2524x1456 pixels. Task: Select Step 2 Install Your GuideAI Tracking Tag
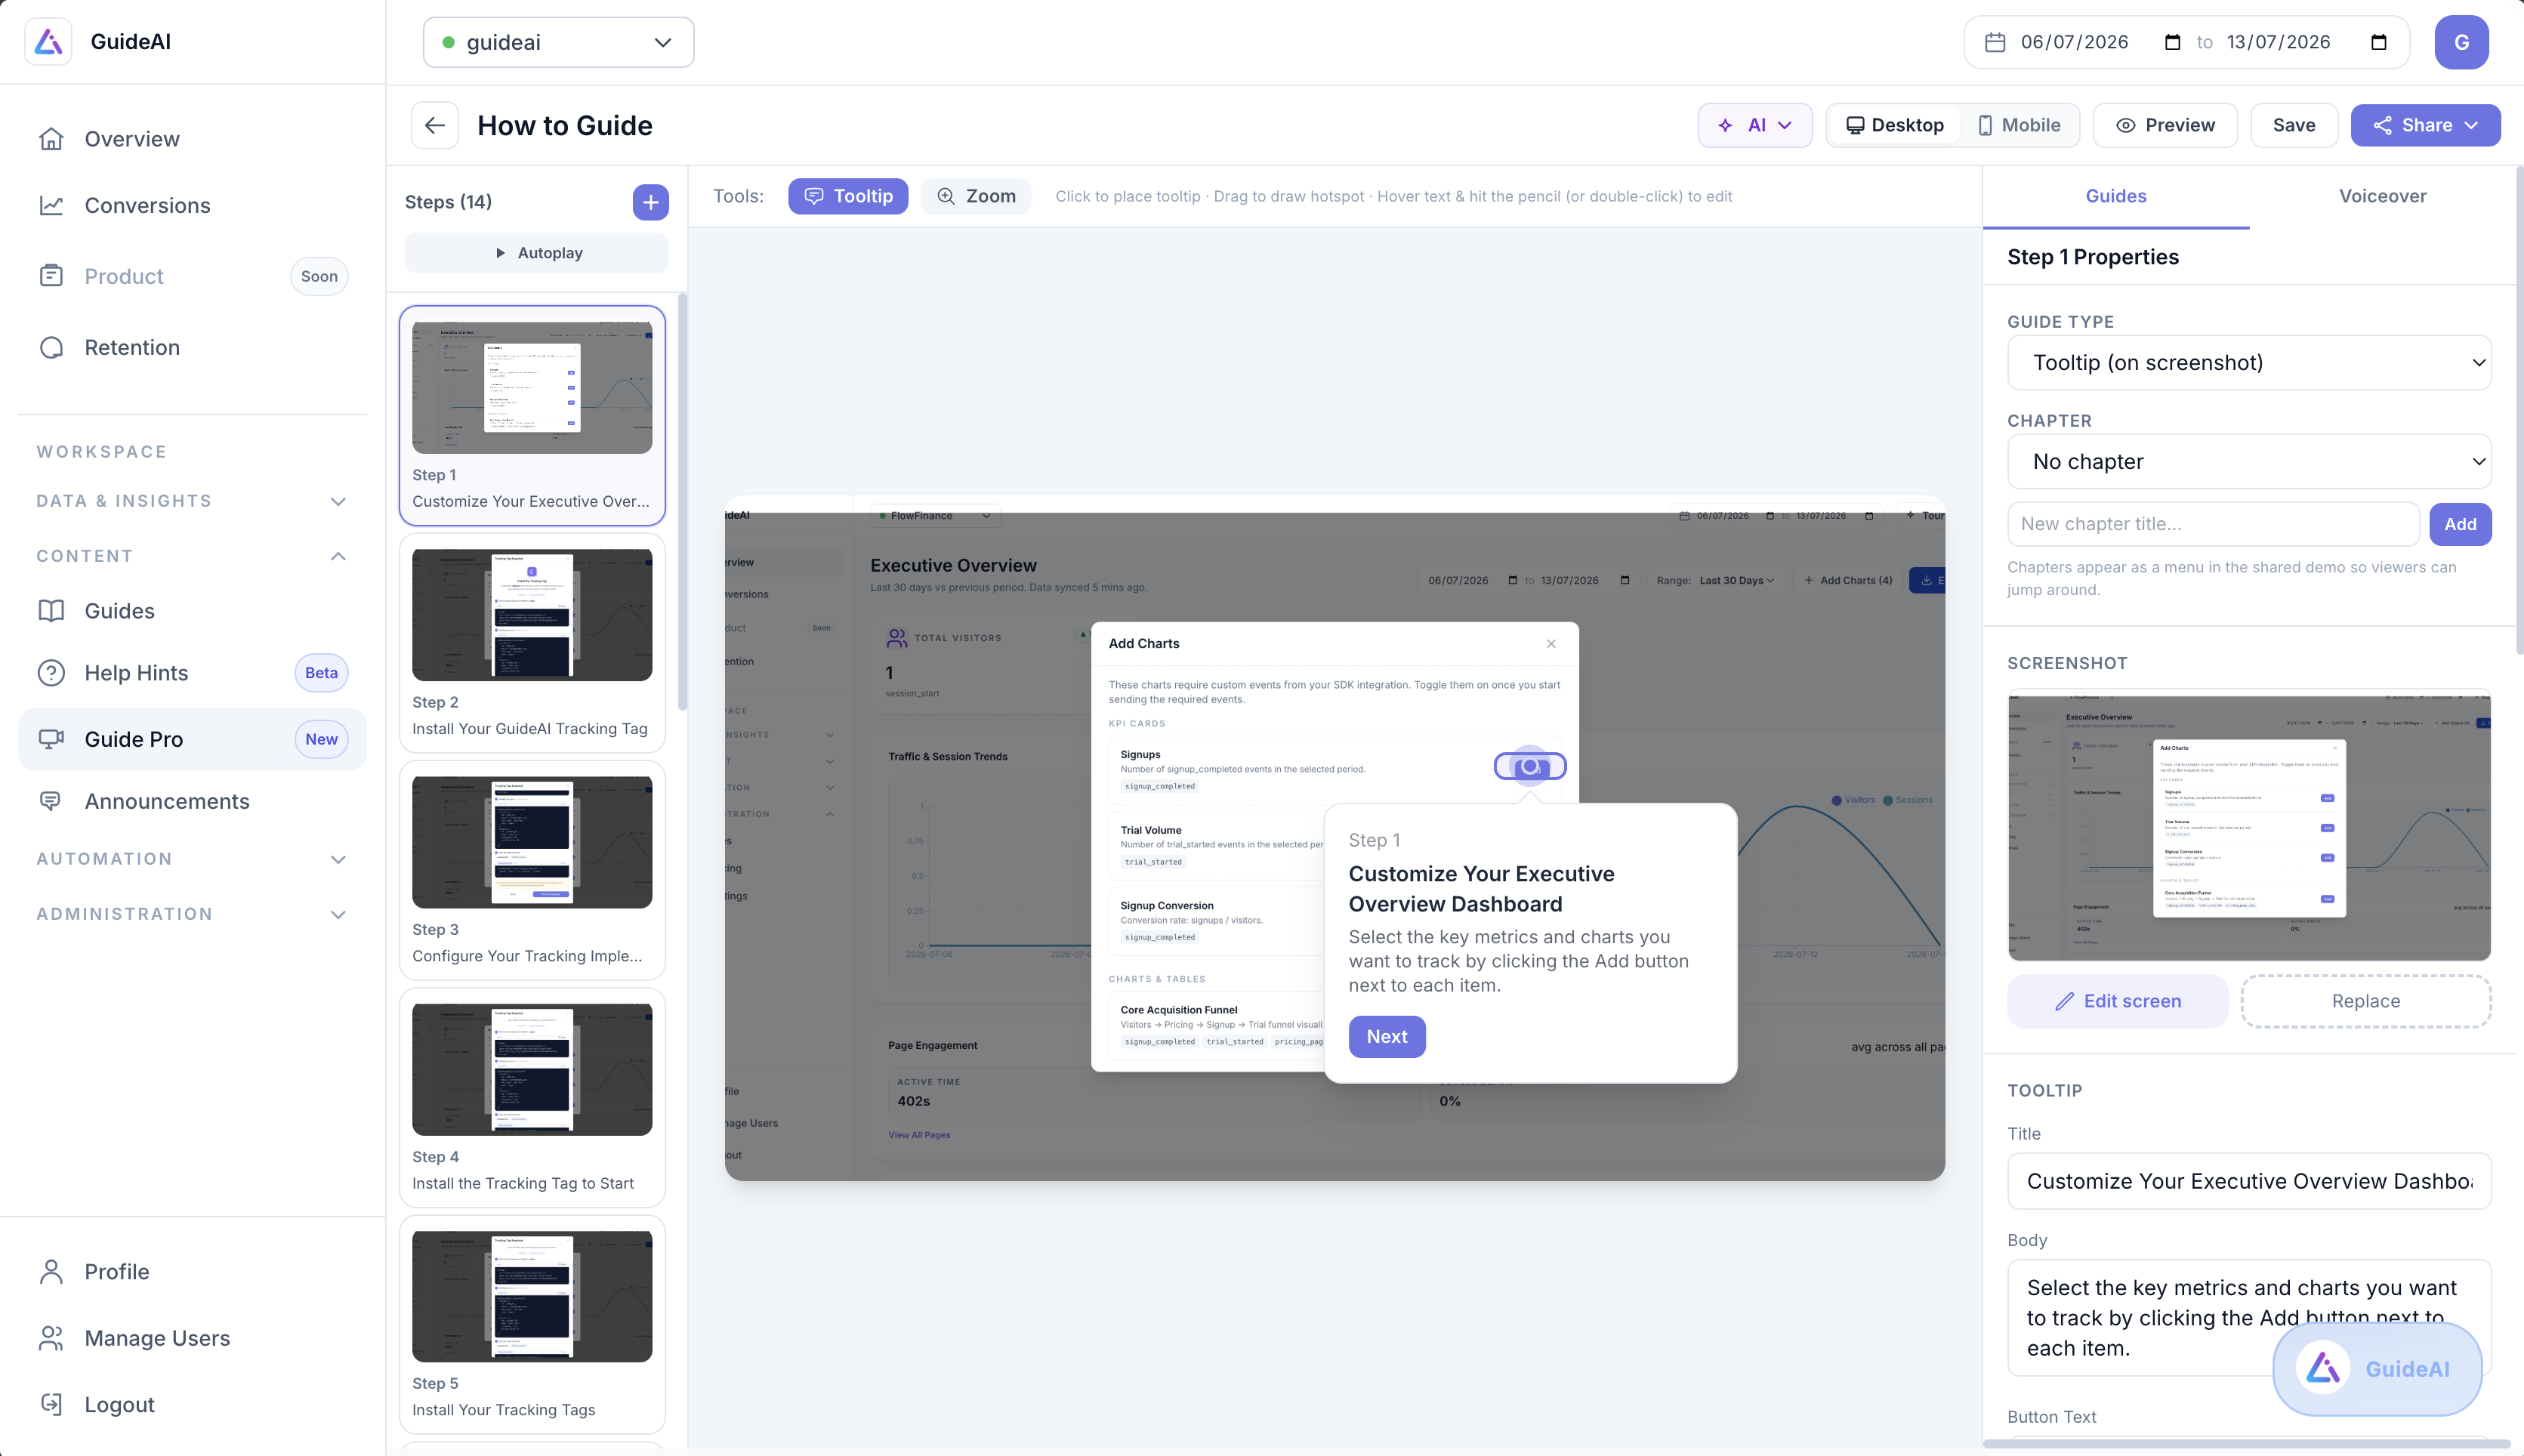point(532,643)
